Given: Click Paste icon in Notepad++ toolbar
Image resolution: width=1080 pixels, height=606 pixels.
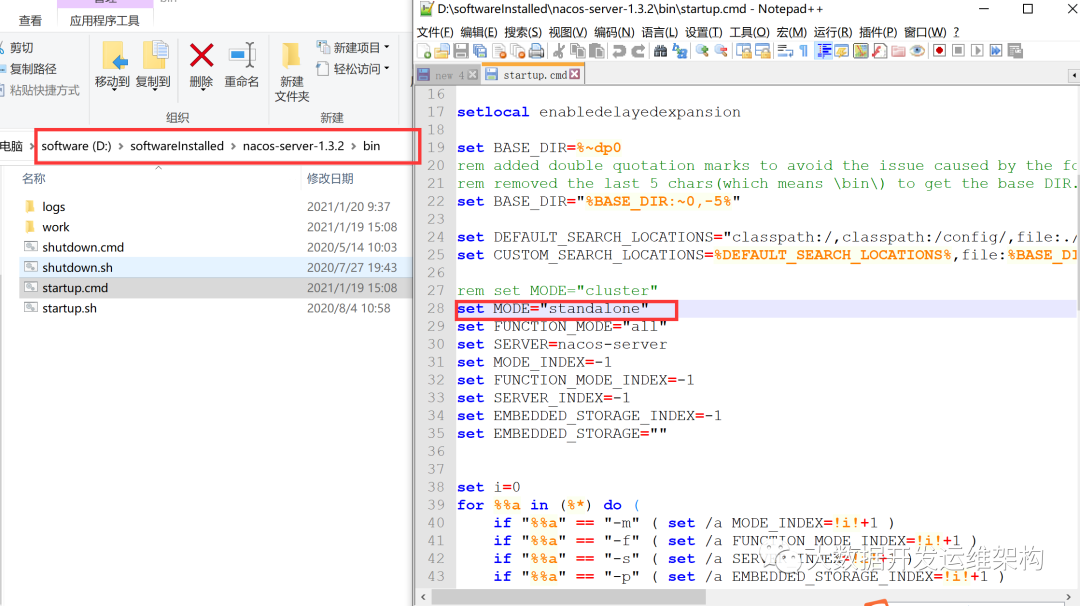Looking at the screenshot, I should tap(596, 51).
